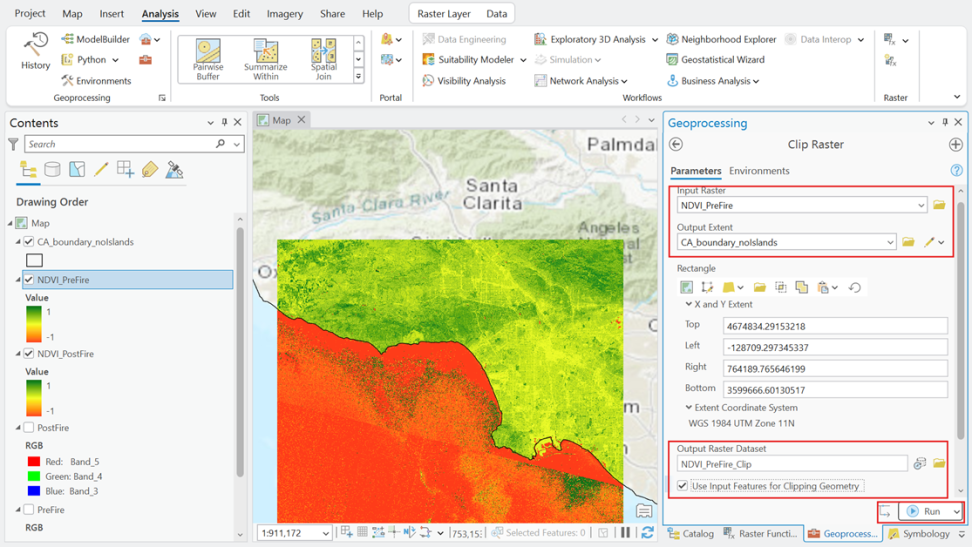
Task: Click the Top extent value field
Action: coord(835,326)
